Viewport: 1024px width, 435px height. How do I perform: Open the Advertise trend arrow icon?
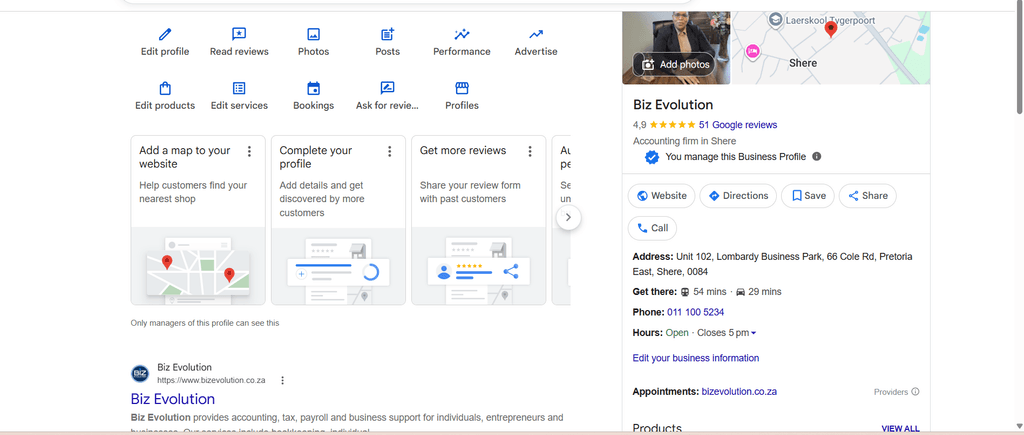point(536,34)
